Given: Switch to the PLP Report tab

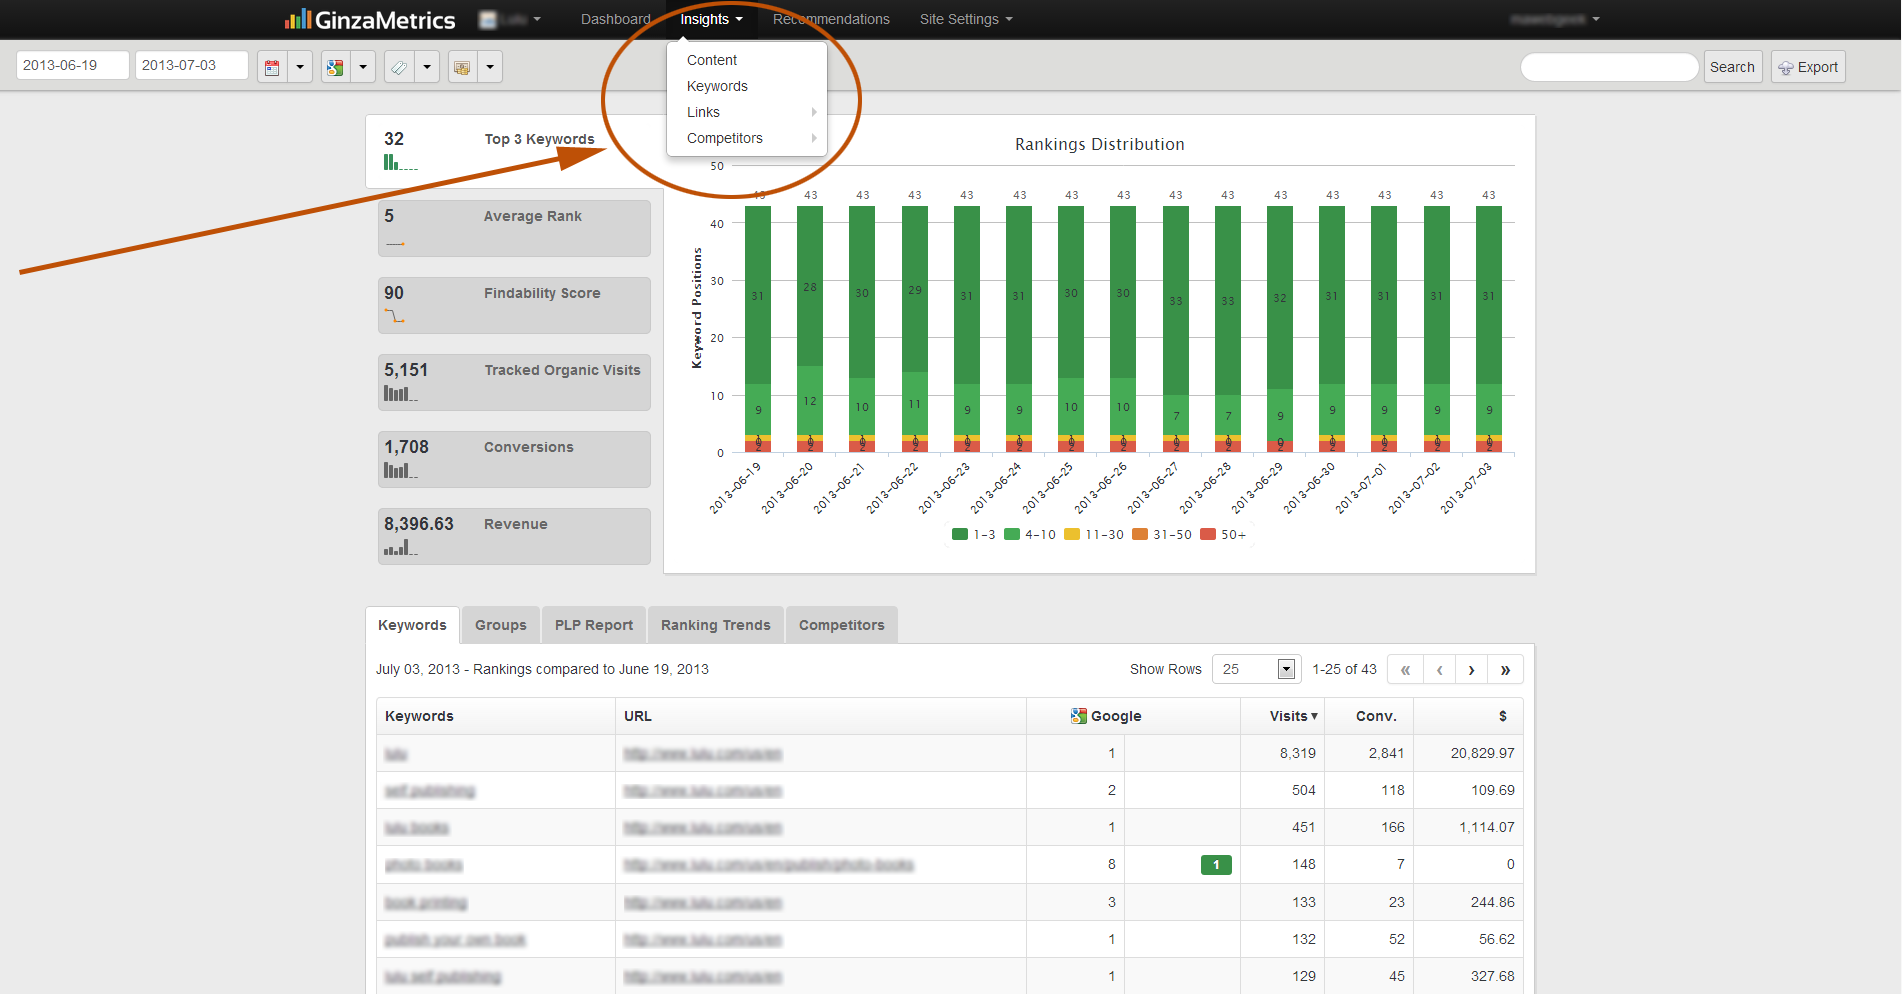Looking at the screenshot, I should click(594, 625).
